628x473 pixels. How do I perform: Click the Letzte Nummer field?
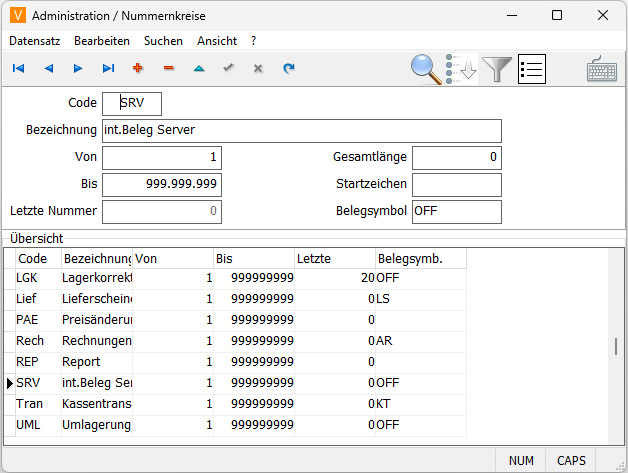click(162, 211)
